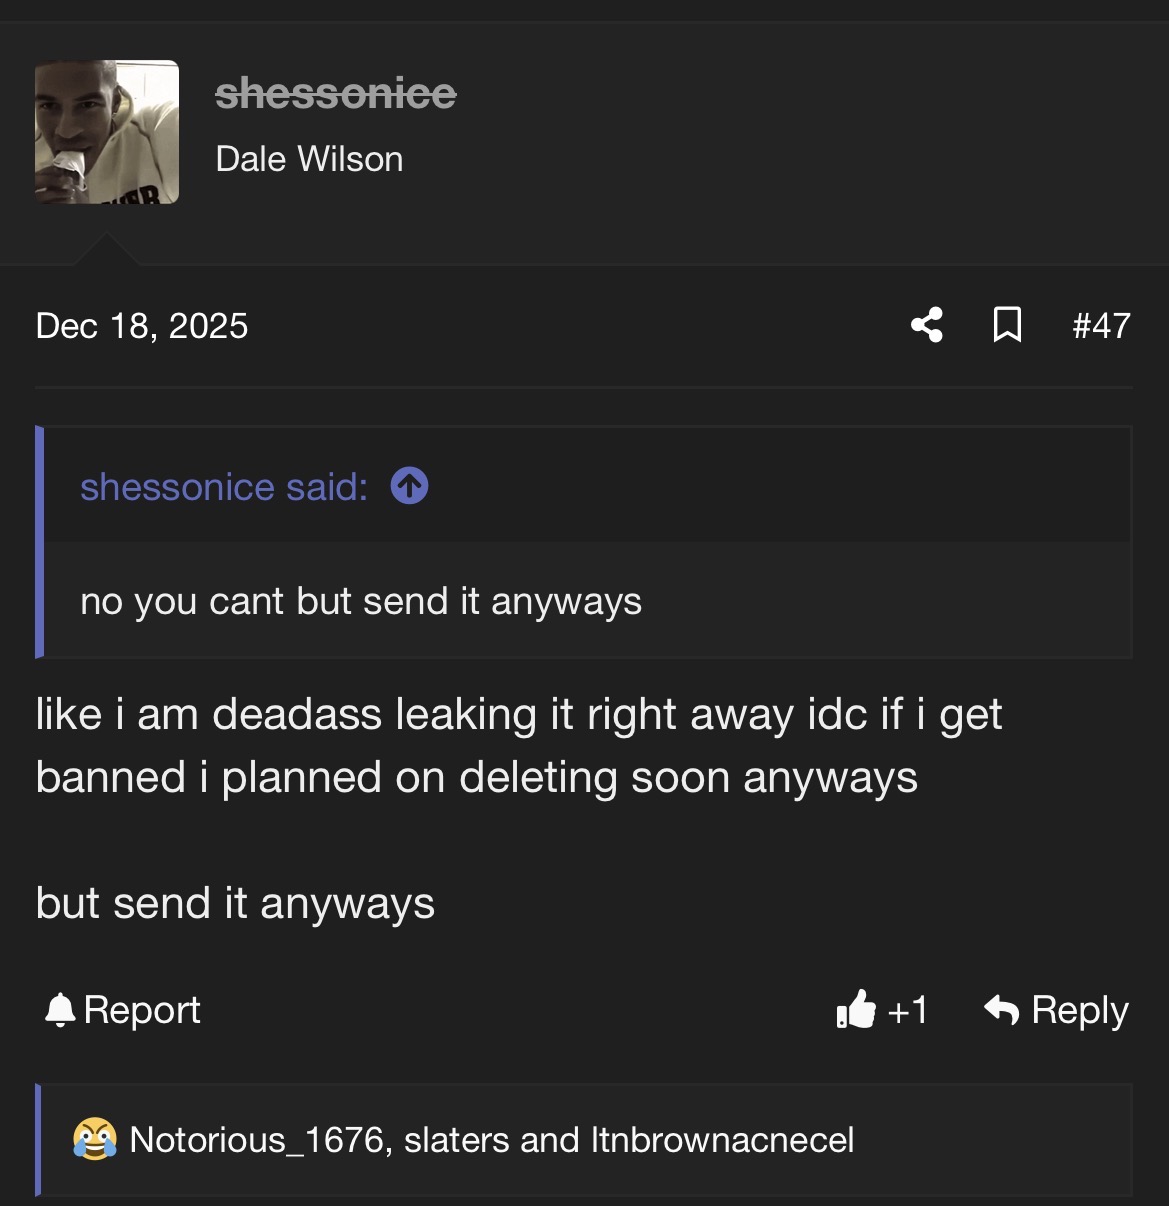Like the post with the thumbs-up icon
Screen dimensions: 1169x1206
click(856, 1010)
